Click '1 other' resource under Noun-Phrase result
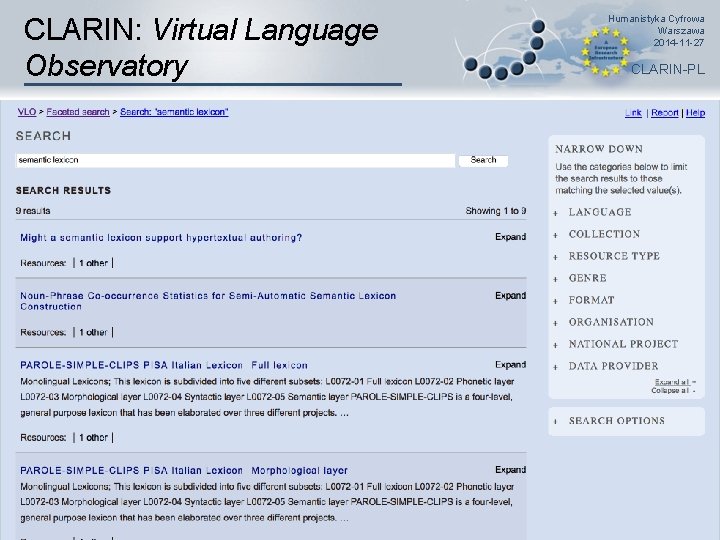Viewport: 720px width, 540px height. 93,332
